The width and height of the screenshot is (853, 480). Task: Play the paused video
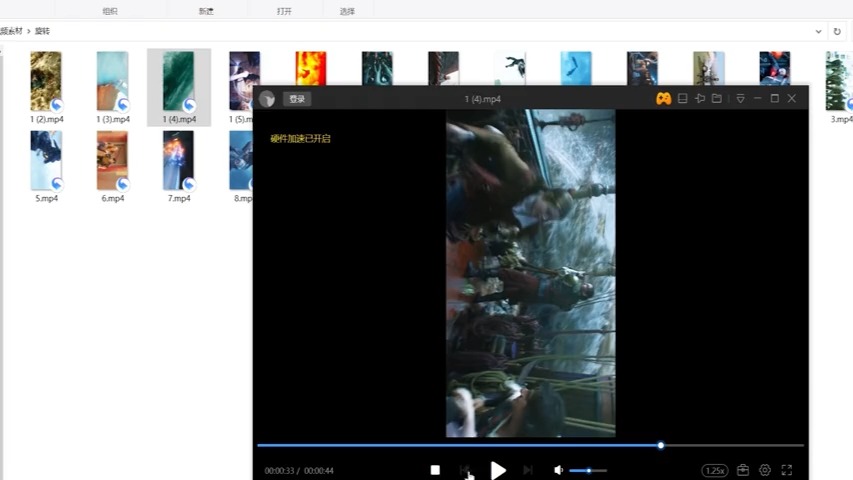click(498, 470)
